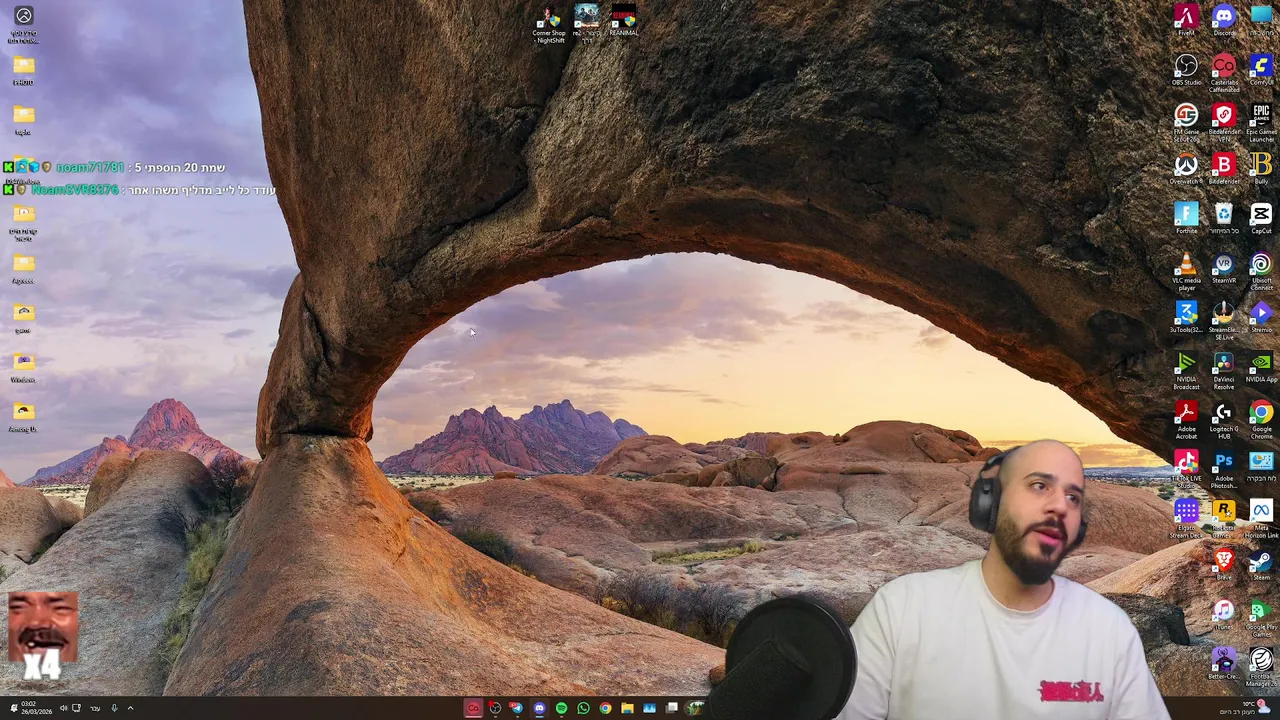The width and height of the screenshot is (1280, 720).
Task: Open the Bitdefender desktop icon
Action: (x=1224, y=169)
